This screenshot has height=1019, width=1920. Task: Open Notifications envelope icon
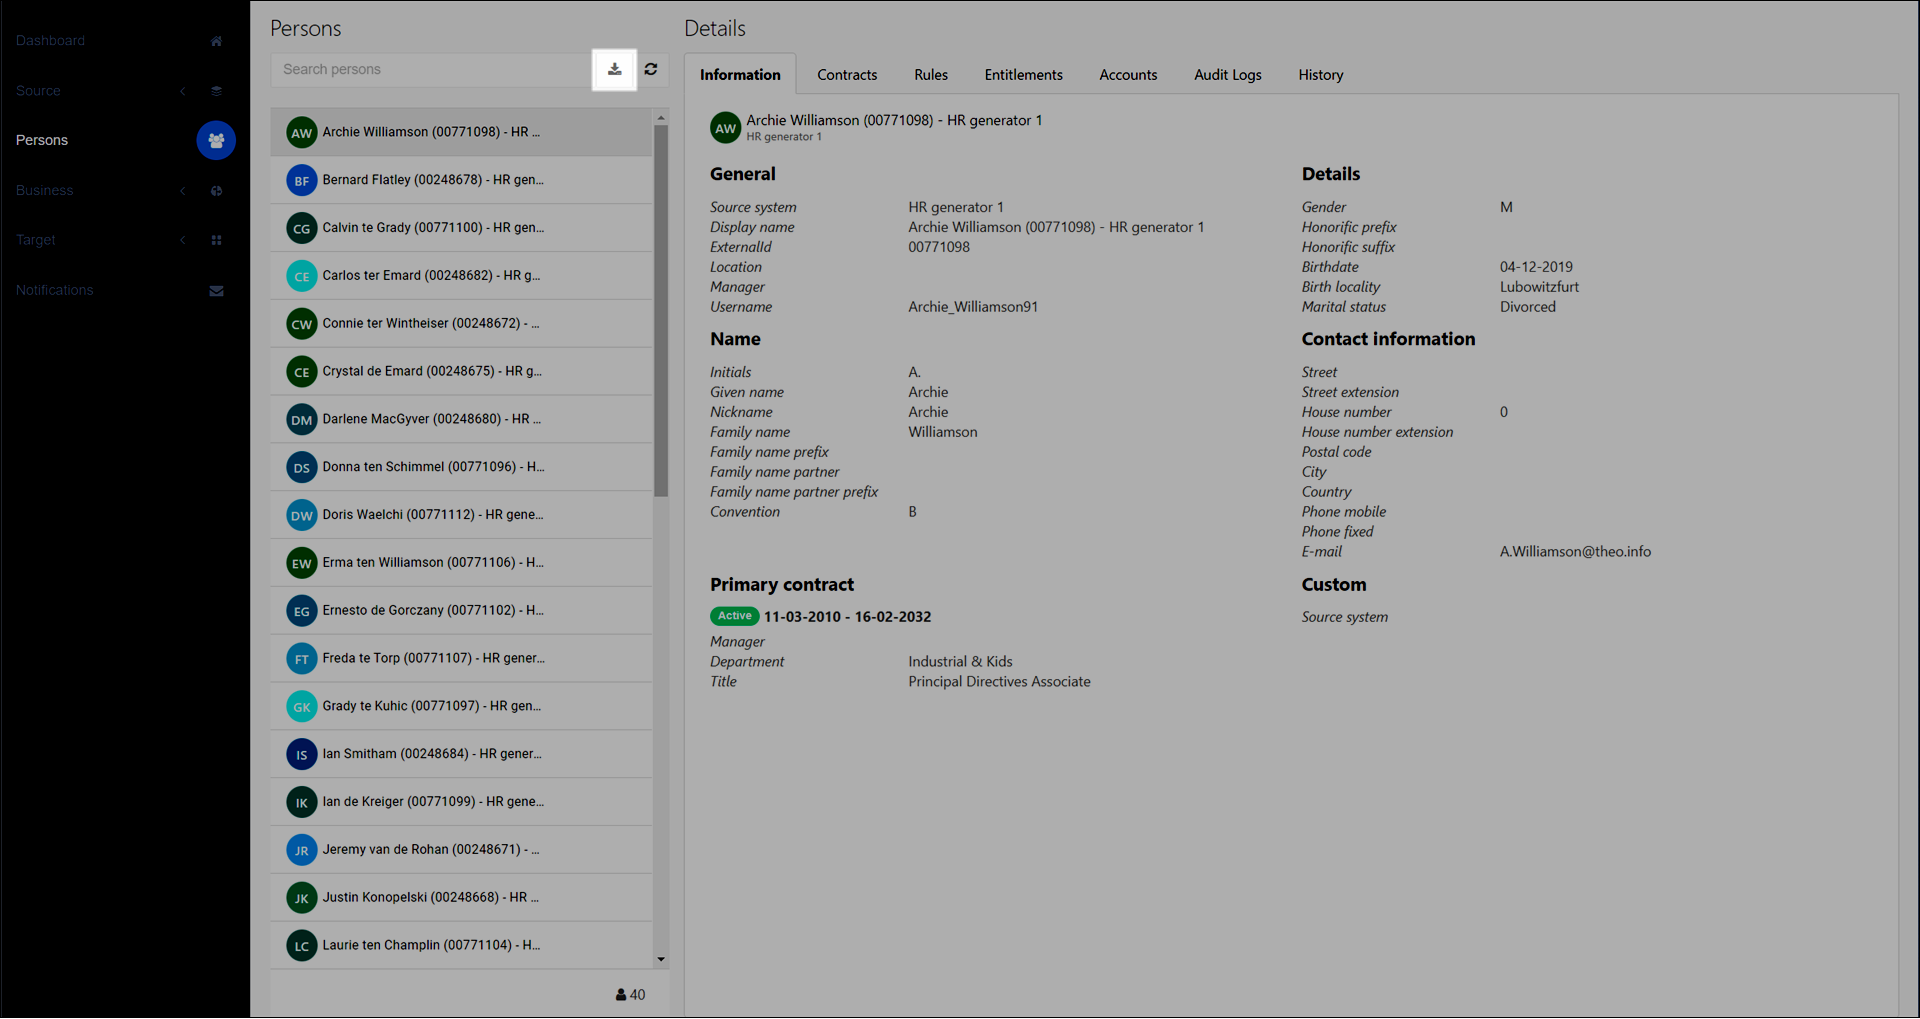[x=216, y=291]
